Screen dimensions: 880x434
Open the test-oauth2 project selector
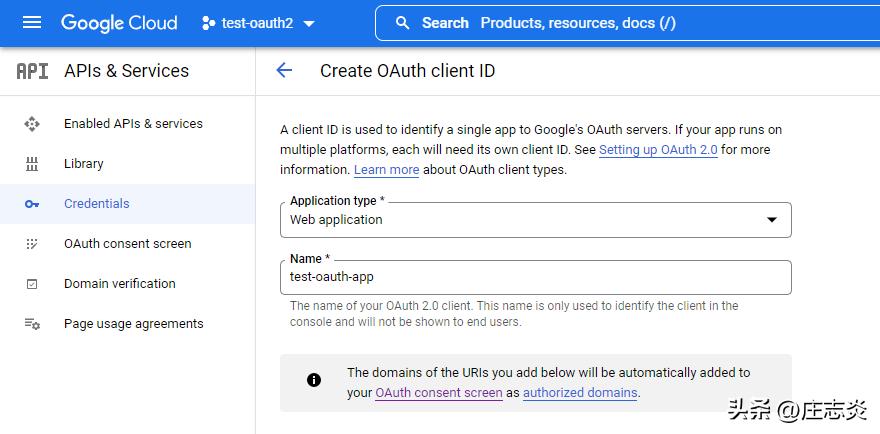[258, 23]
